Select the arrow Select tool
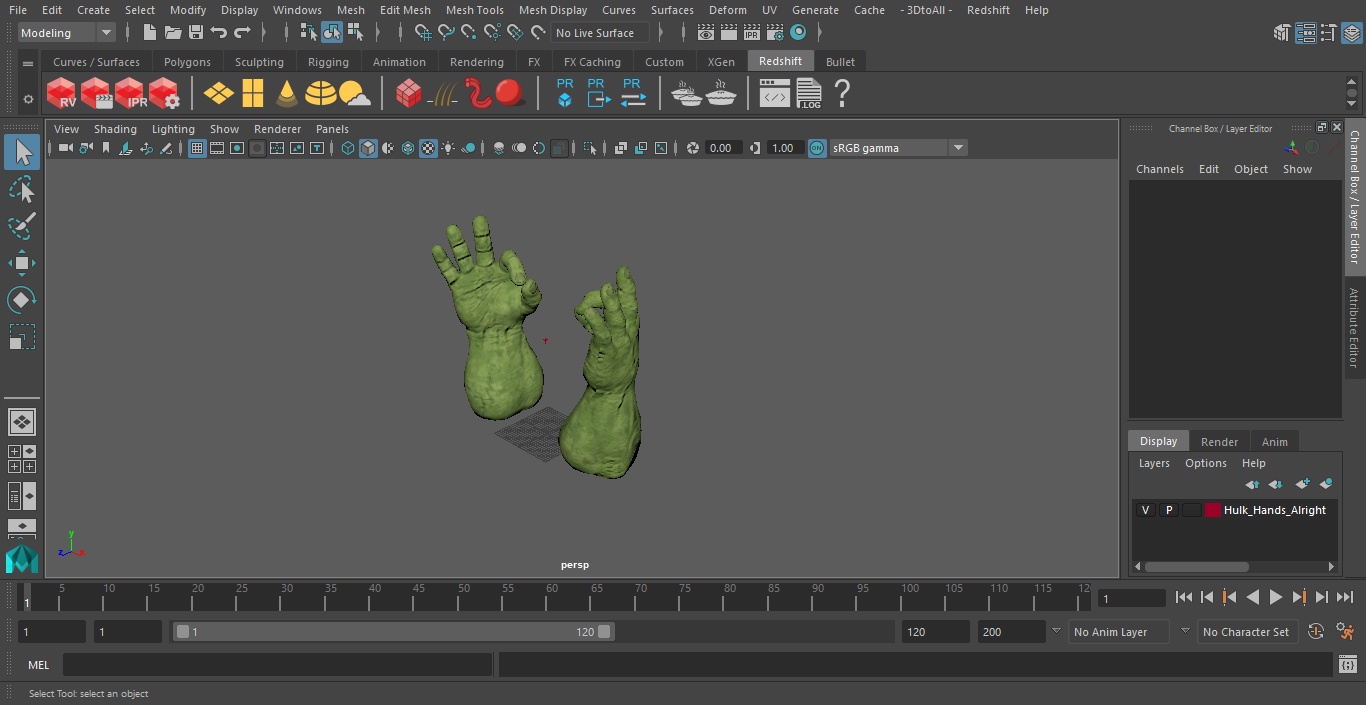The image size is (1366, 705). point(22,152)
